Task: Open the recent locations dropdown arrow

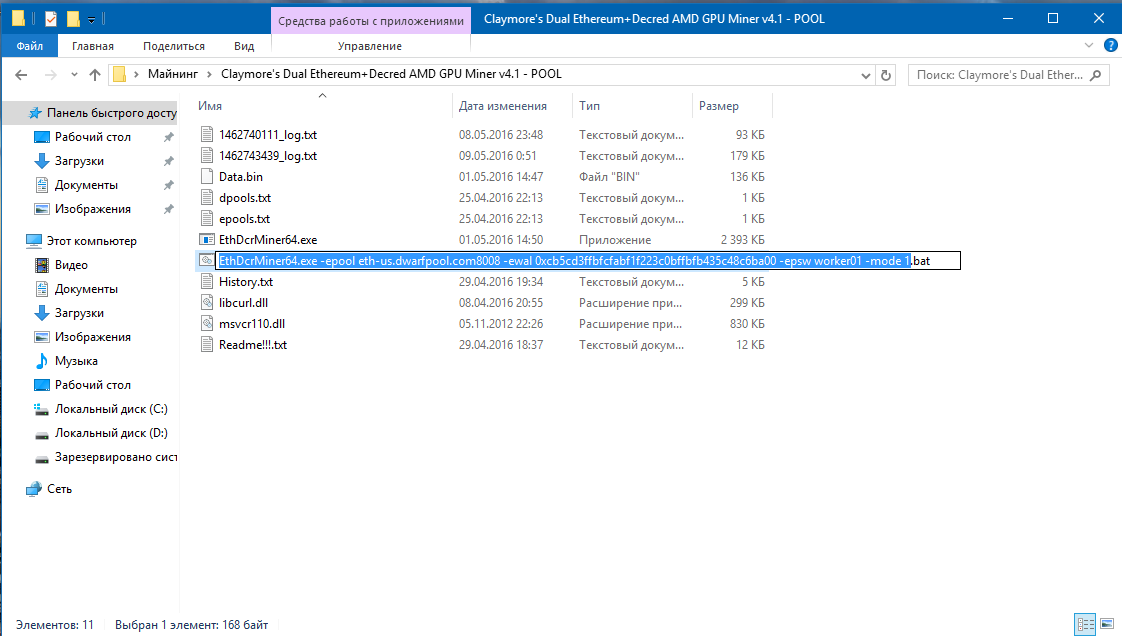Action: 74,74
